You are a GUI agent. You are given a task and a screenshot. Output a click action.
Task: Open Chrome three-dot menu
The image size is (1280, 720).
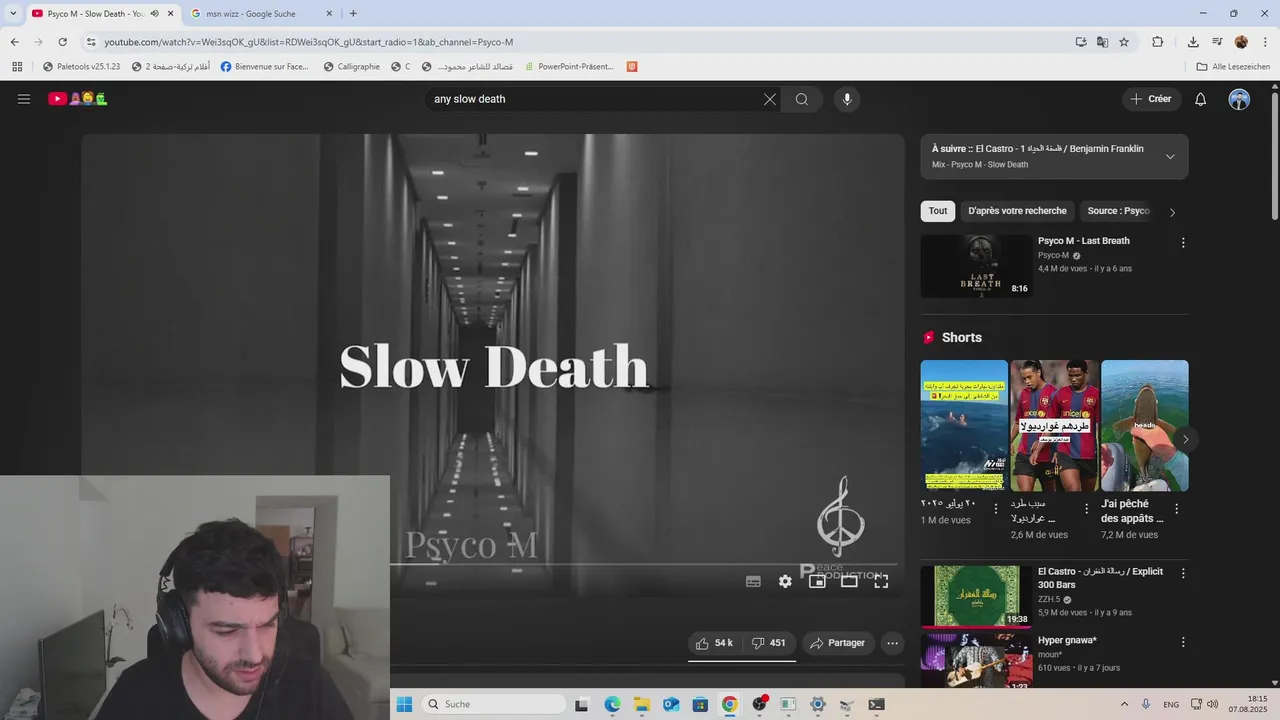[x=1266, y=42]
